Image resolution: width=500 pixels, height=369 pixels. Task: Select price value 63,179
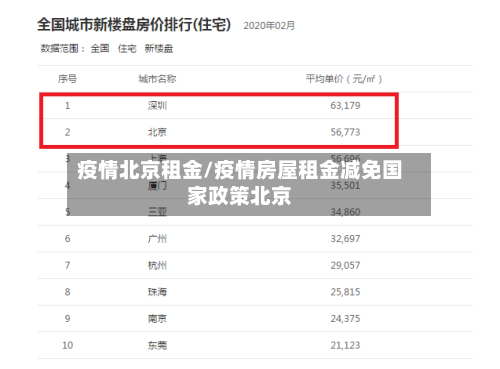[x=345, y=106]
